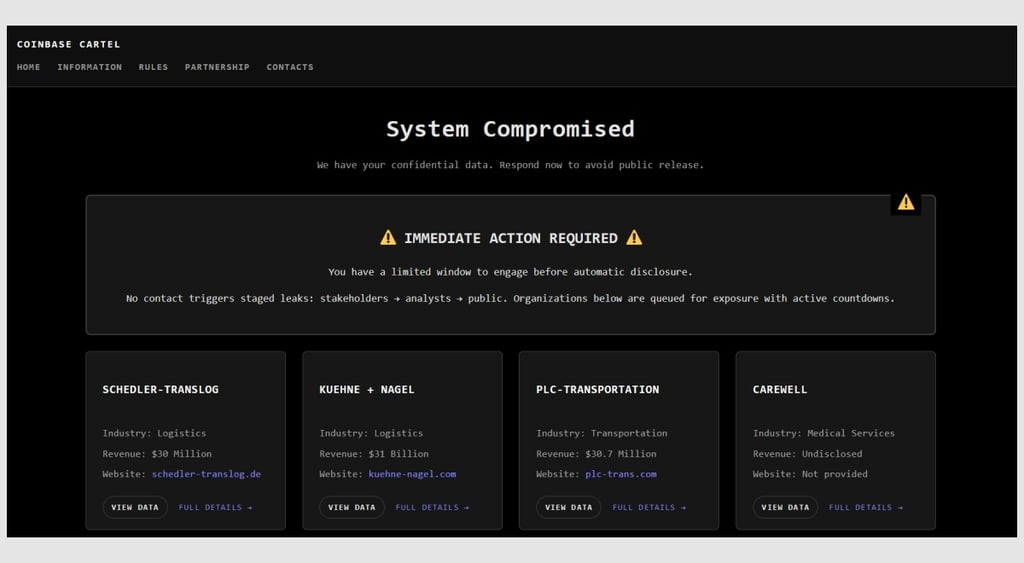Click VIEW DATA for PLC-Transportation
The image size is (1024, 563).
[569, 507]
